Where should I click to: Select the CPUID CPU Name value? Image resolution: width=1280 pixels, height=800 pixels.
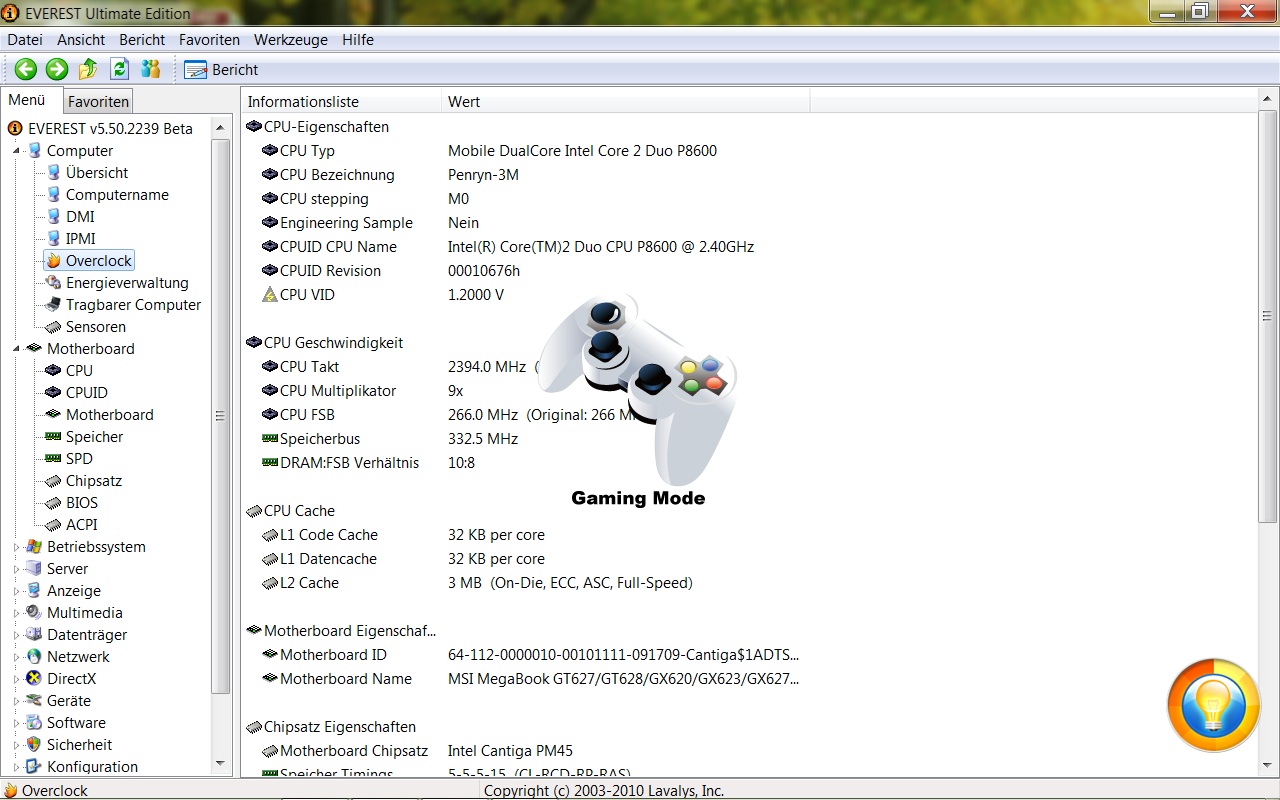[601, 247]
